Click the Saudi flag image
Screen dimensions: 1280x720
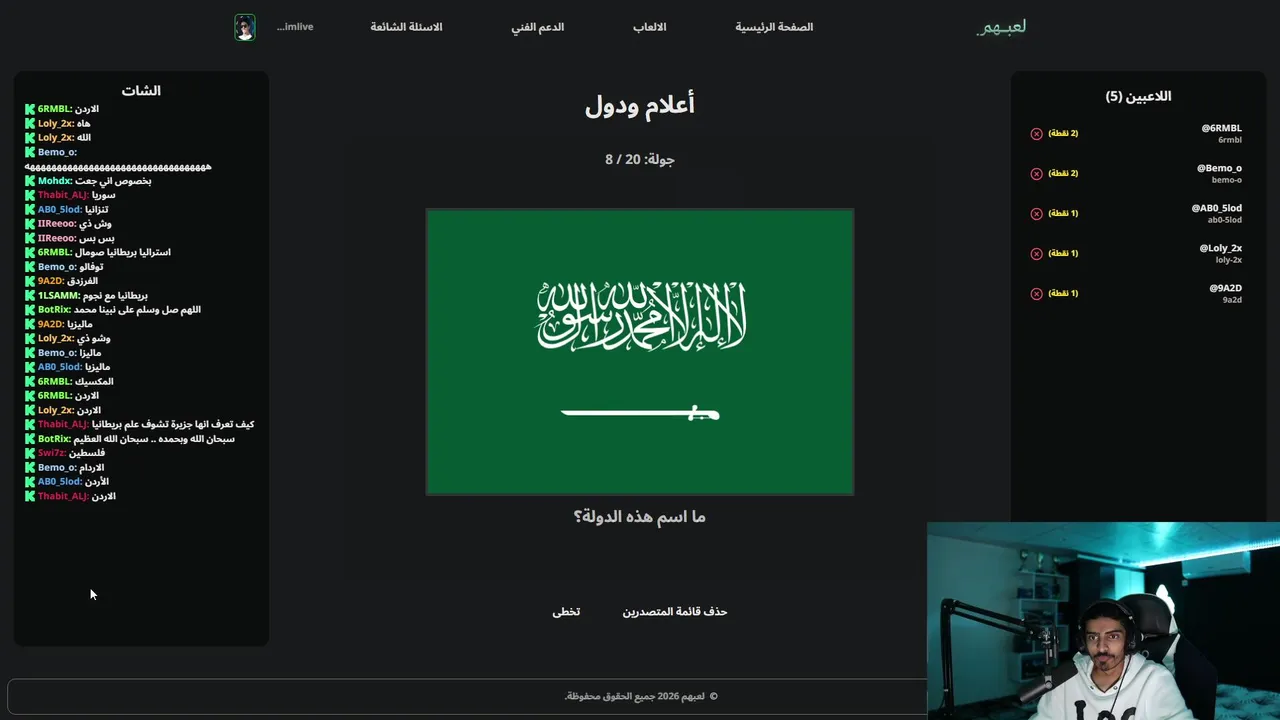coord(640,351)
